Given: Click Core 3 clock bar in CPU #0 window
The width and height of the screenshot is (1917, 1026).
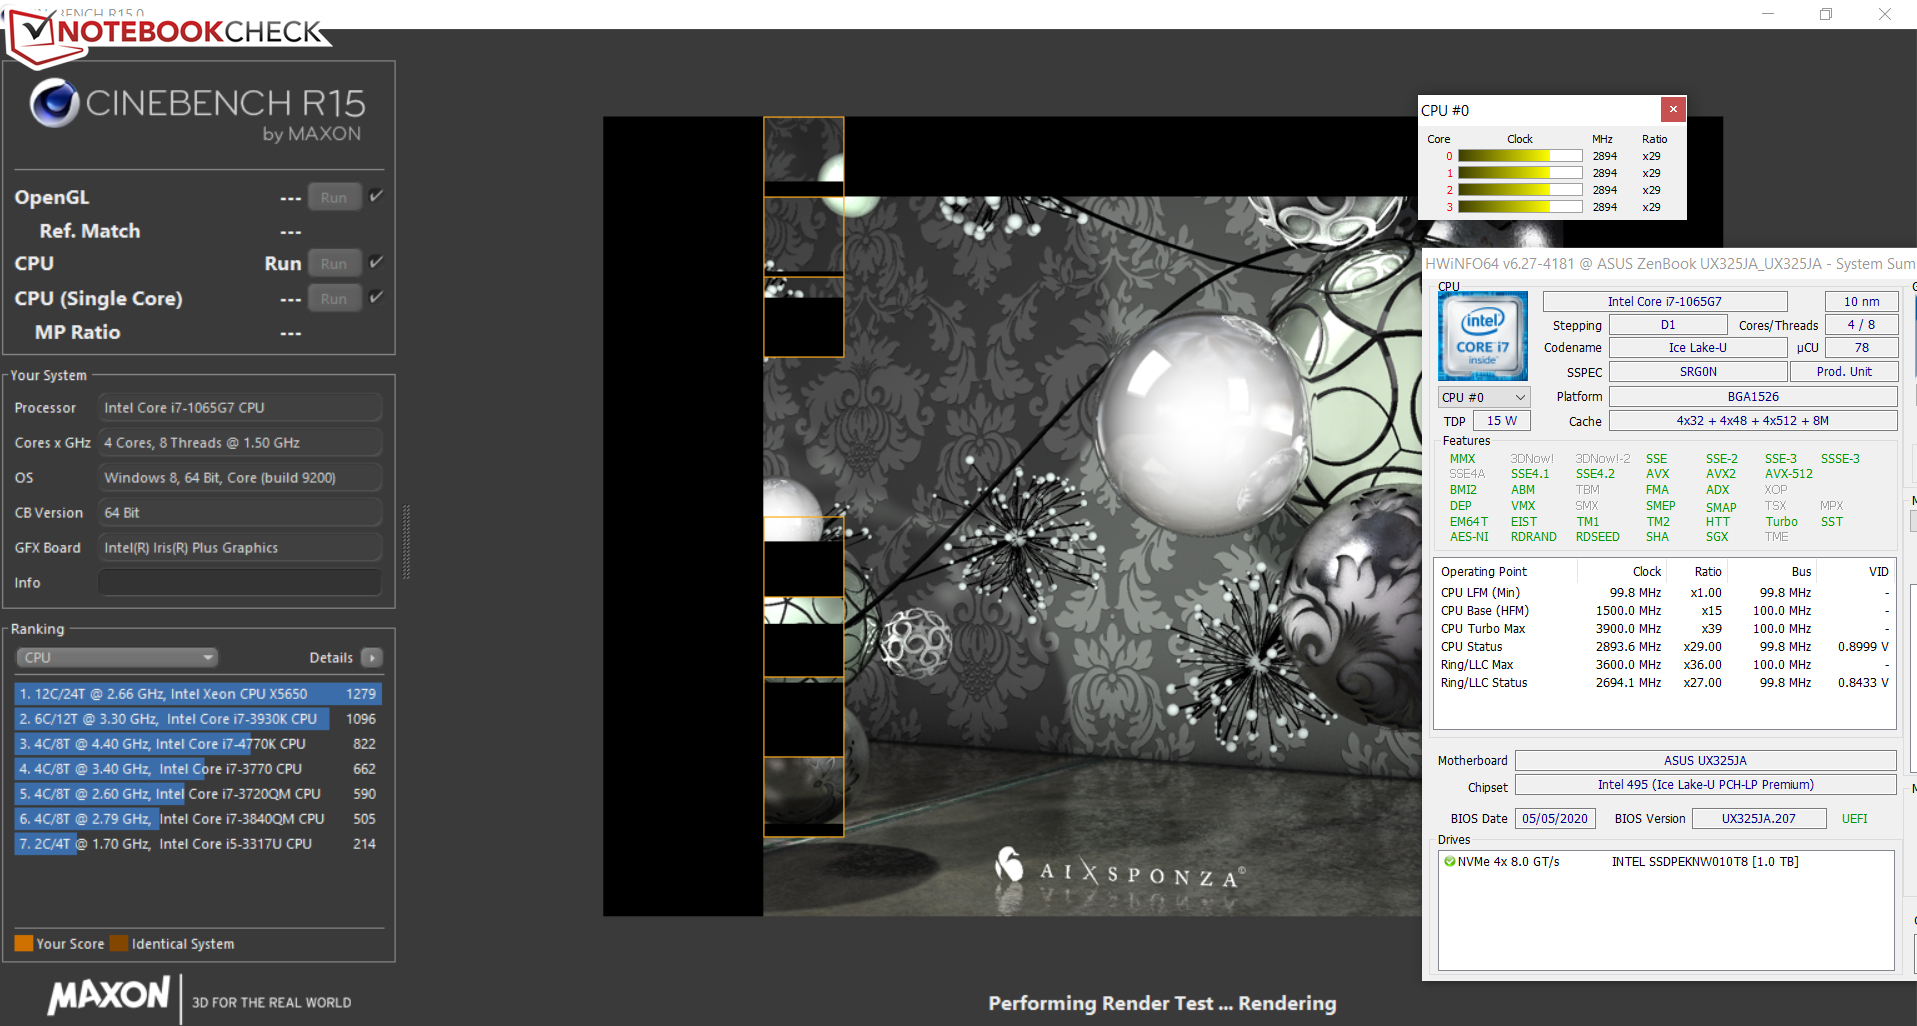Looking at the screenshot, I should pyautogui.click(x=1520, y=207).
